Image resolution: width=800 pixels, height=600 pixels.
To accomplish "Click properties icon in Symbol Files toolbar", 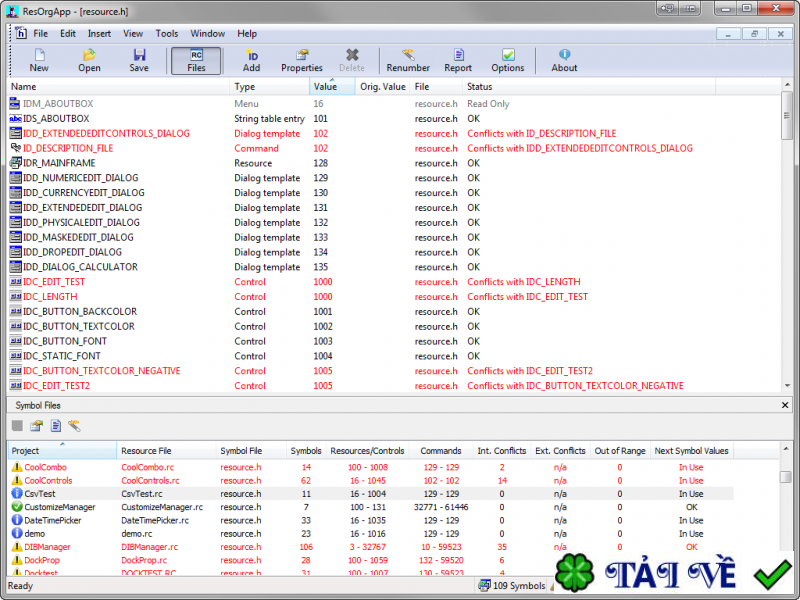I will (36, 426).
